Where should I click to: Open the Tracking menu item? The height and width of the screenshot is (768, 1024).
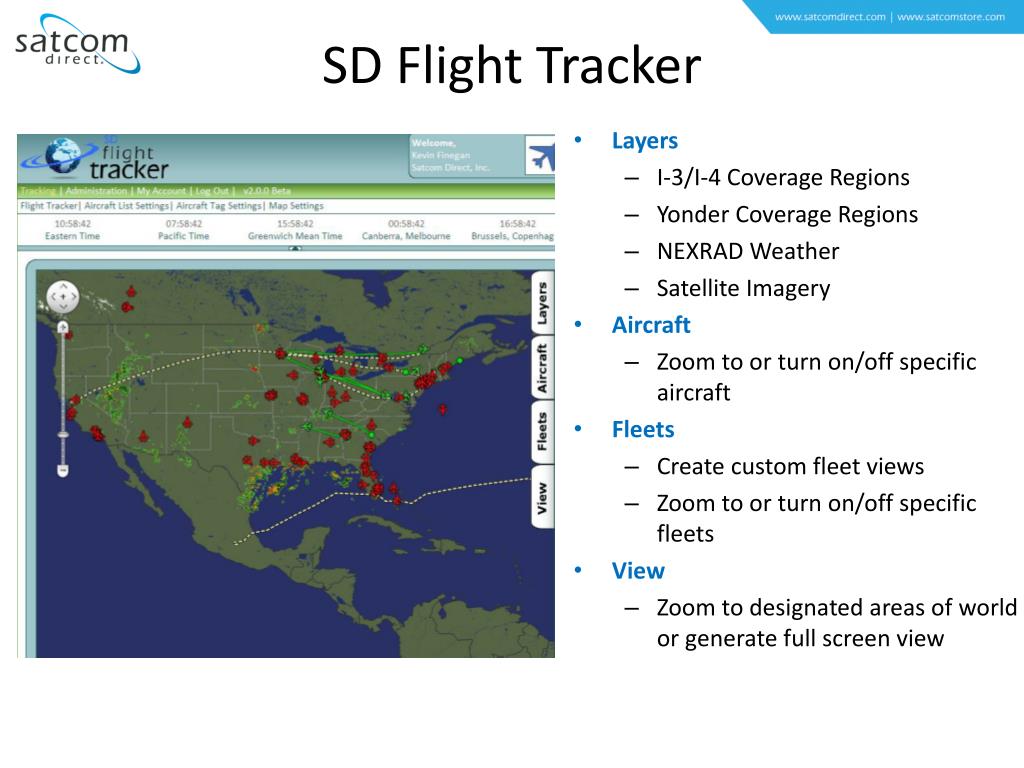pyautogui.click(x=38, y=191)
